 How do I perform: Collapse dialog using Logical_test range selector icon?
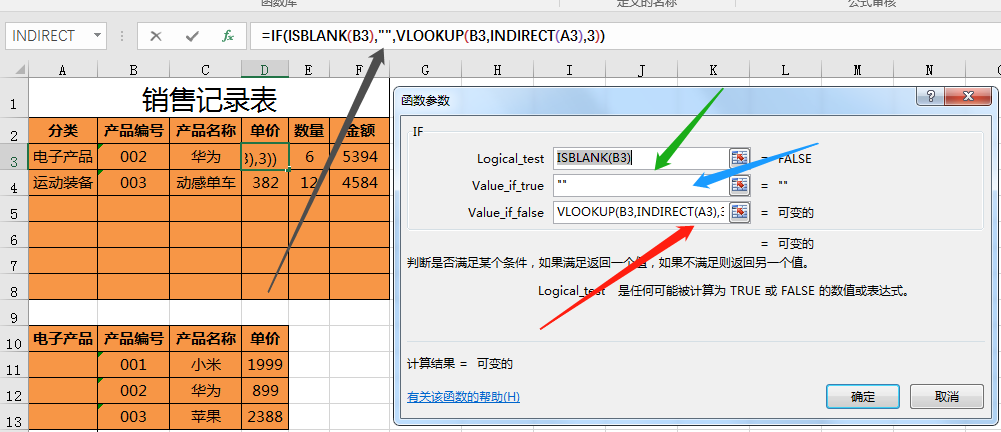pos(740,158)
